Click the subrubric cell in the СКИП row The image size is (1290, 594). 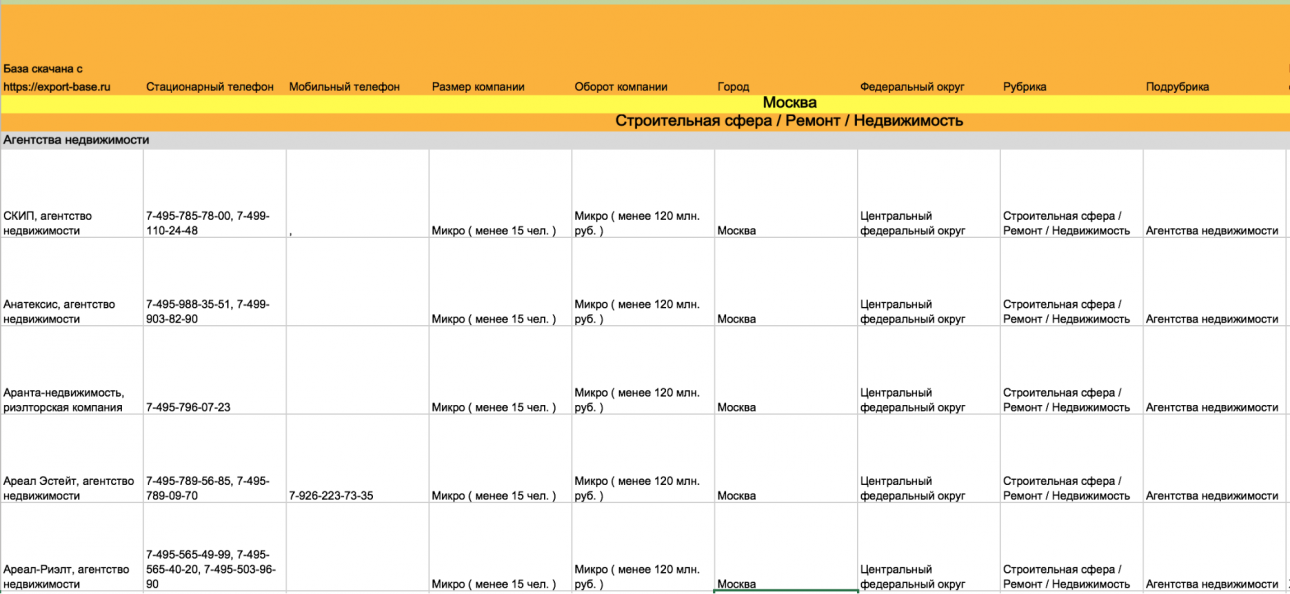tap(1215, 194)
